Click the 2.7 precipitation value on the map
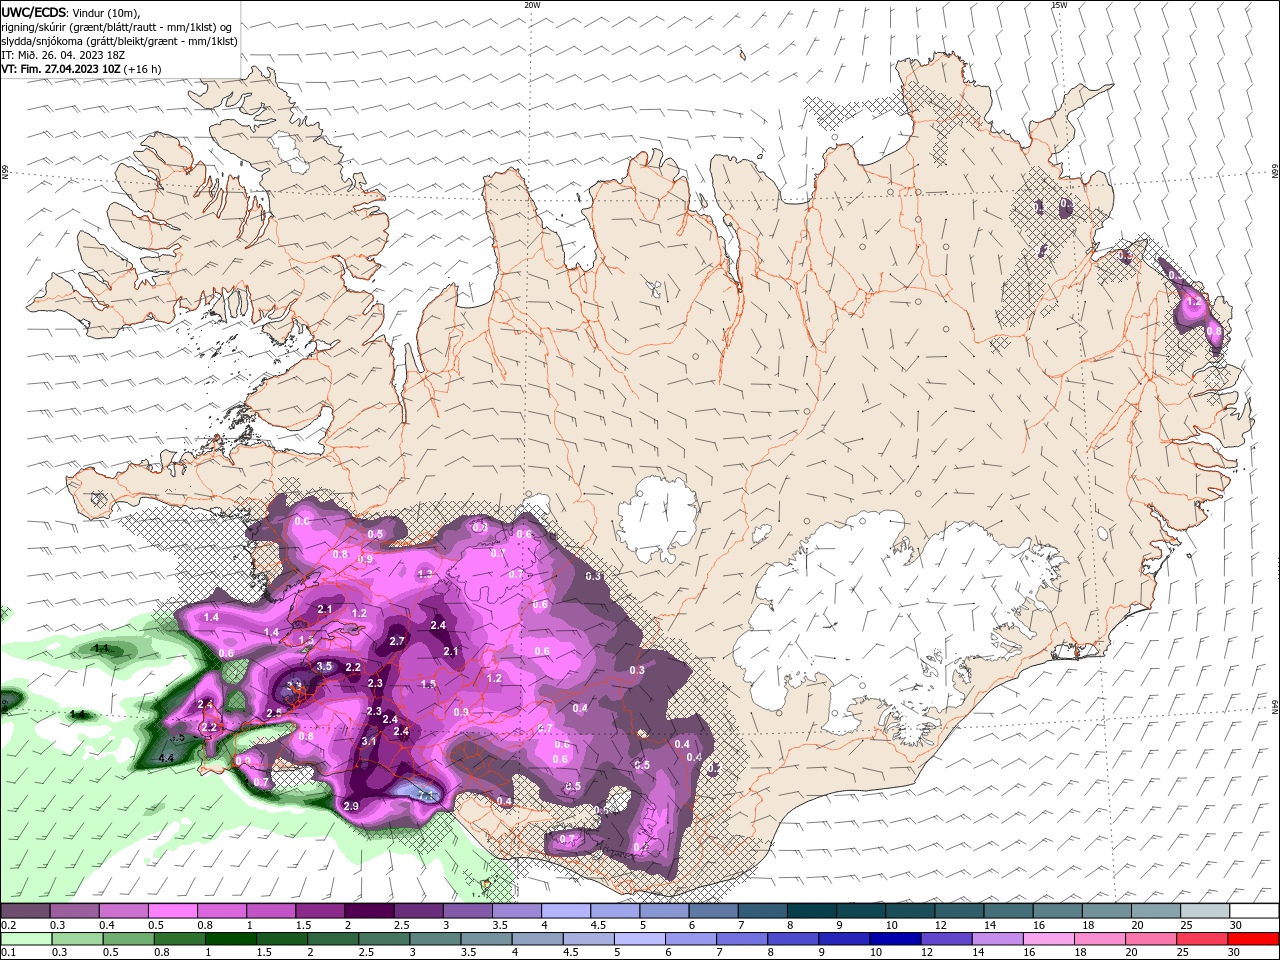This screenshot has height=960, width=1280. [x=397, y=641]
